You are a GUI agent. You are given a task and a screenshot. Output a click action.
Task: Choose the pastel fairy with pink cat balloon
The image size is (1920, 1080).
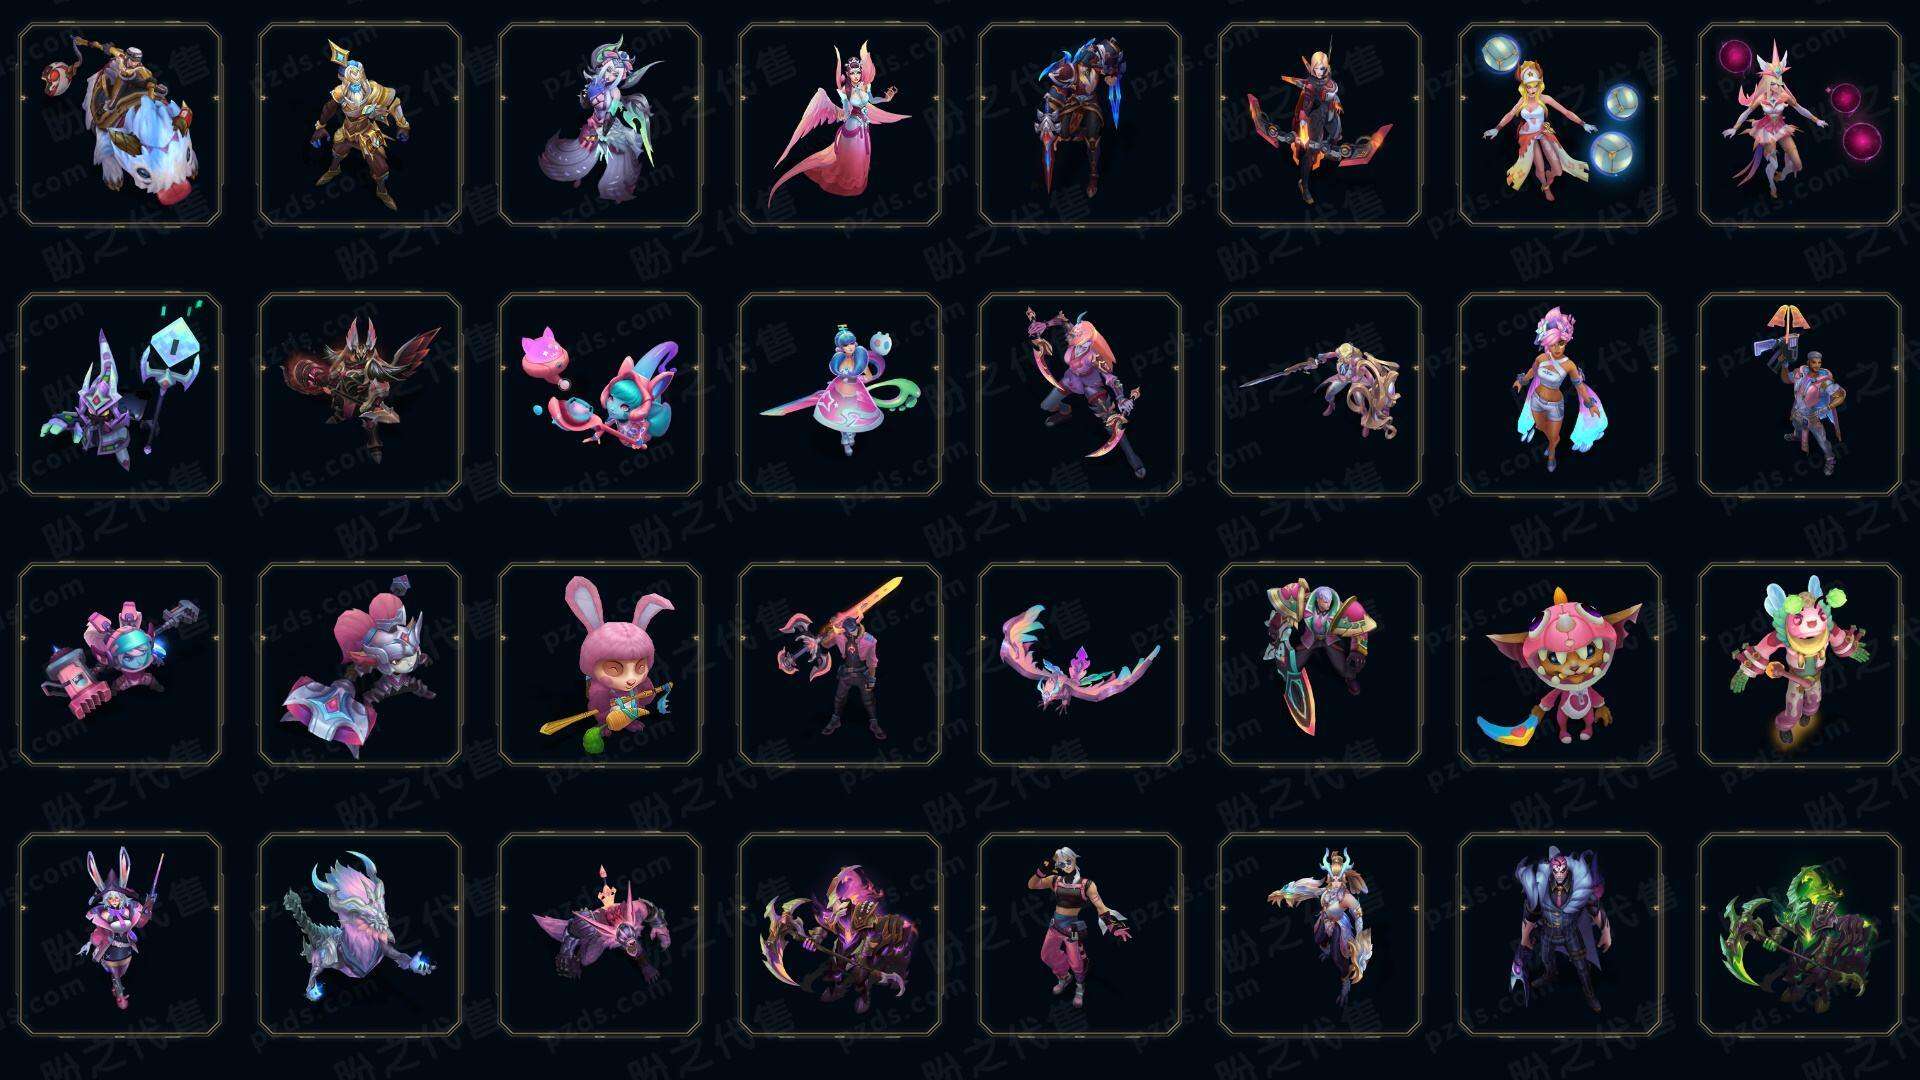click(600, 394)
